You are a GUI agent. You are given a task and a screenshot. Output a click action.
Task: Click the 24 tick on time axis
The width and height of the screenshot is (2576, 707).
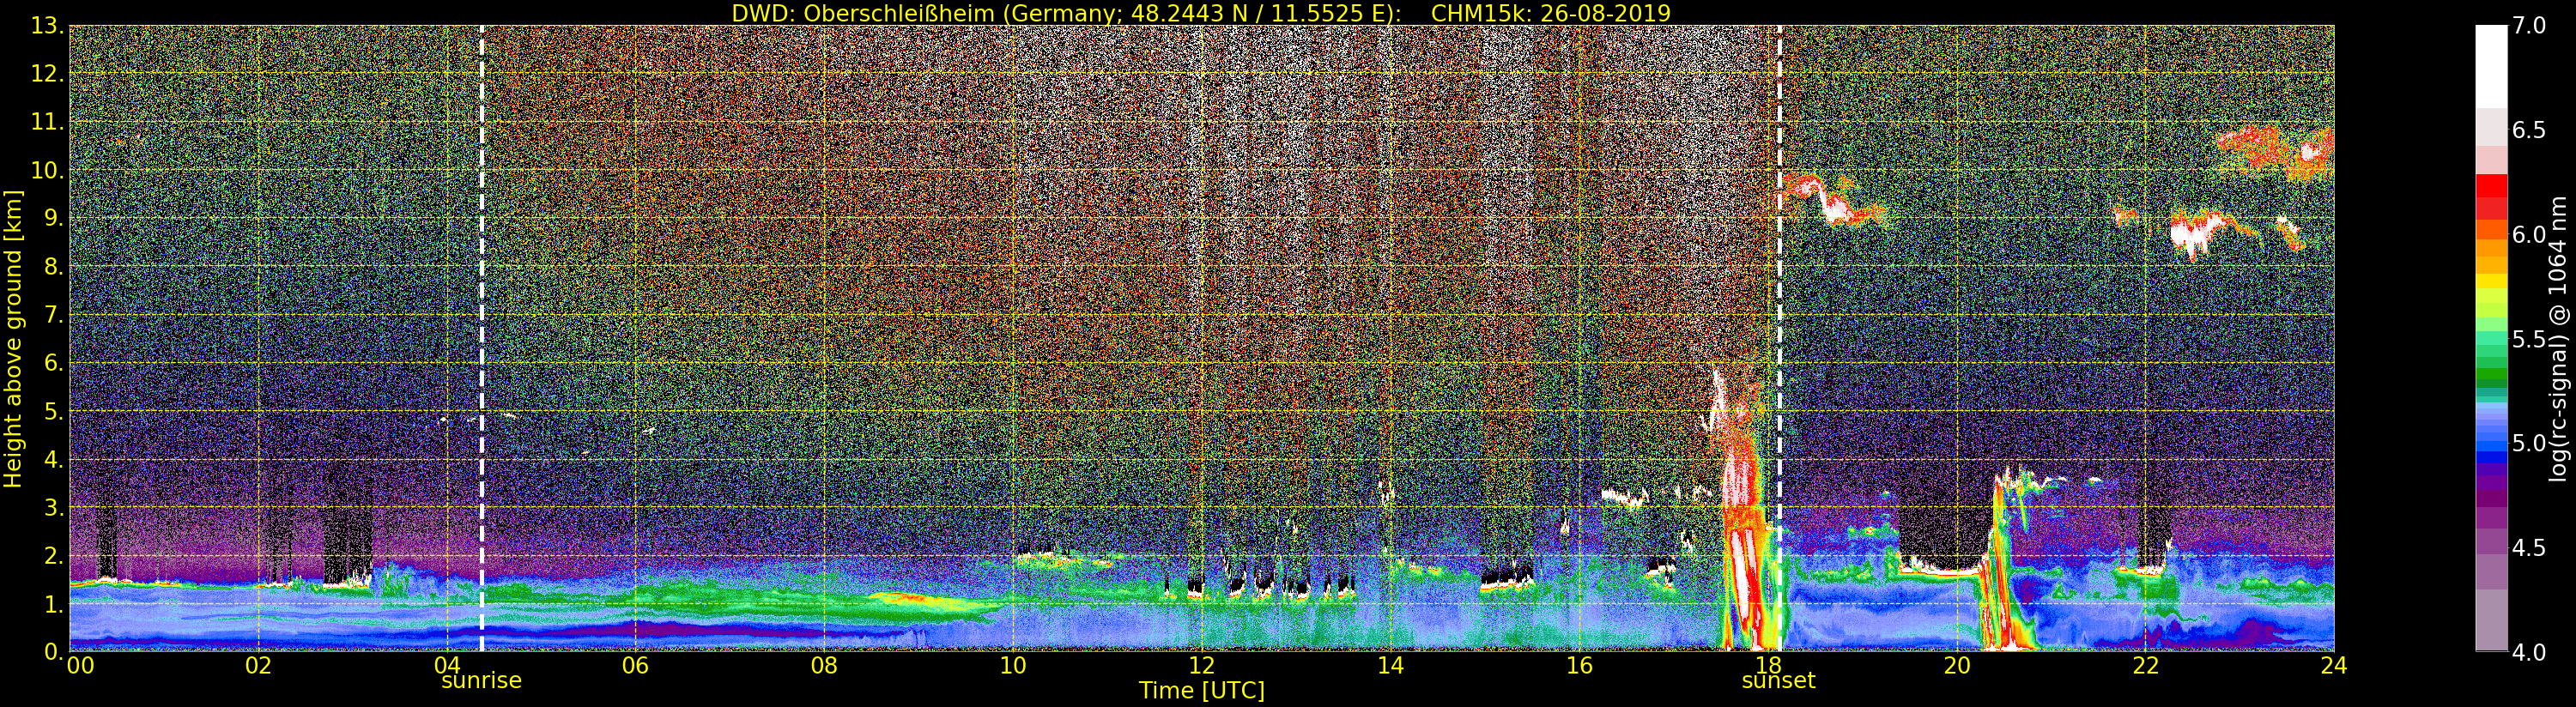coord(2333,666)
